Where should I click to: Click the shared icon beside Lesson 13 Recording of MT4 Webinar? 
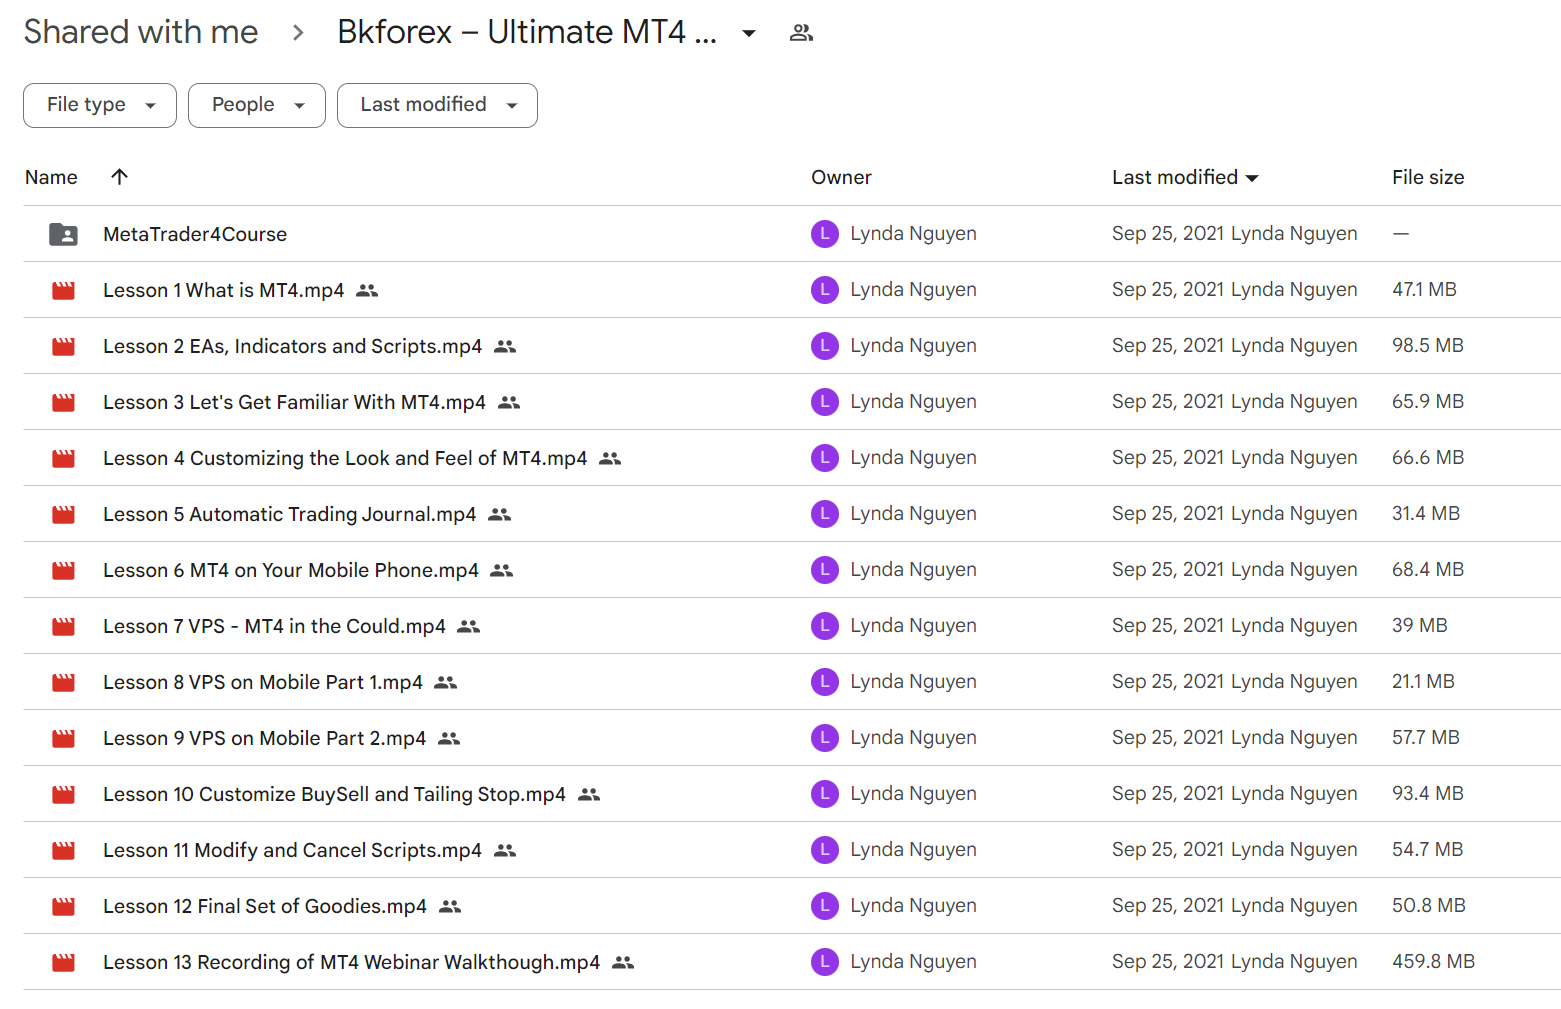click(623, 963)
